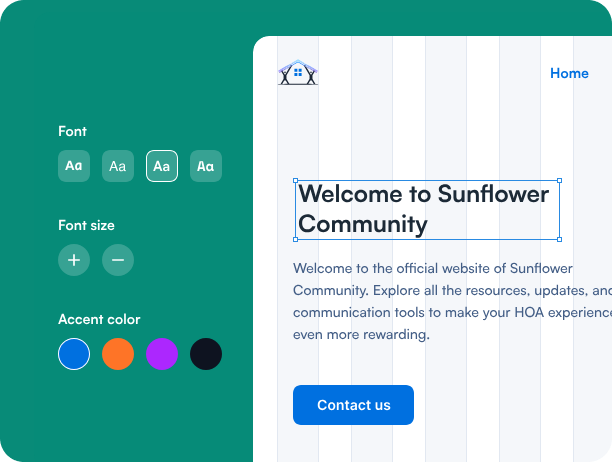Click the outlined third font option
The width and height of the screenshot is (612, 462).
tap(162, 166)
